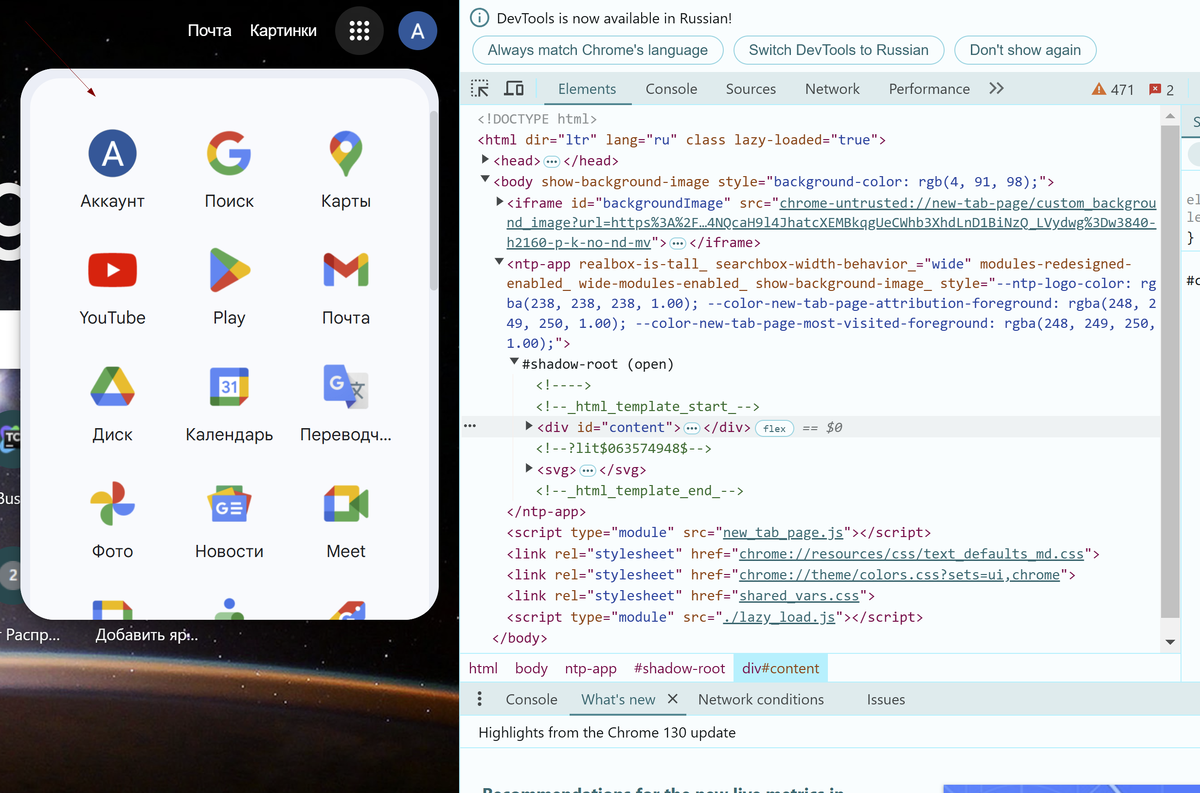Activate the DevTools element inspector icon
Screen dimensions: 1200x793
coord(480,89)
